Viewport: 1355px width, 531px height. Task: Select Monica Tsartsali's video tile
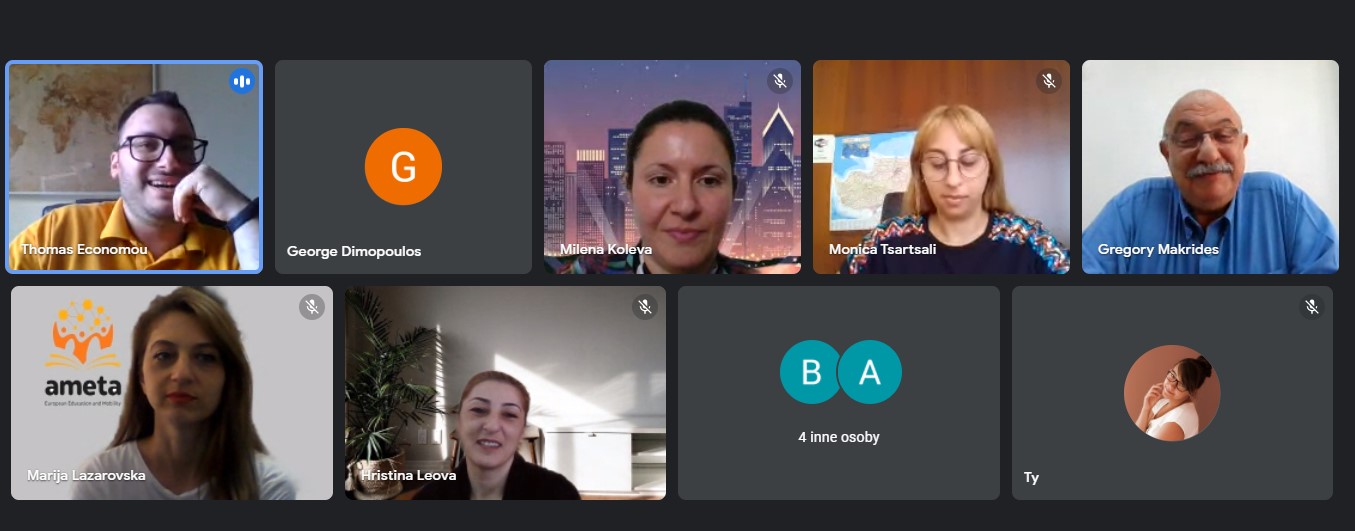click(x=941, y=167)
